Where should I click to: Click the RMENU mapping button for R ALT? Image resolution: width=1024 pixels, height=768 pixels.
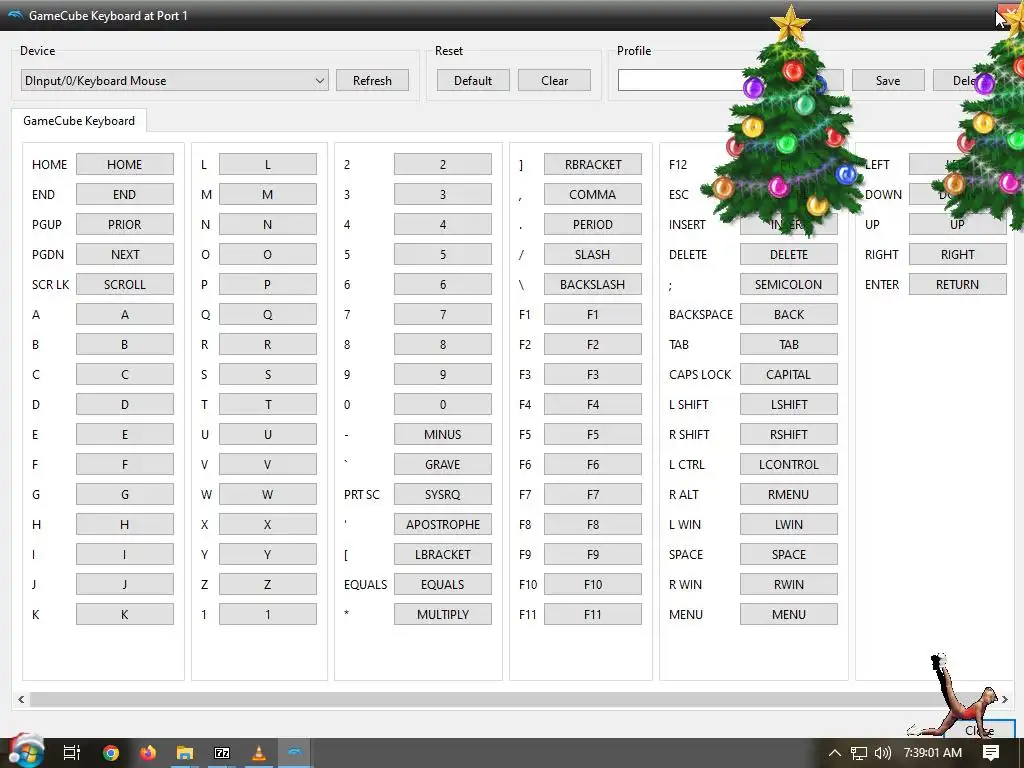click(789, 494)
